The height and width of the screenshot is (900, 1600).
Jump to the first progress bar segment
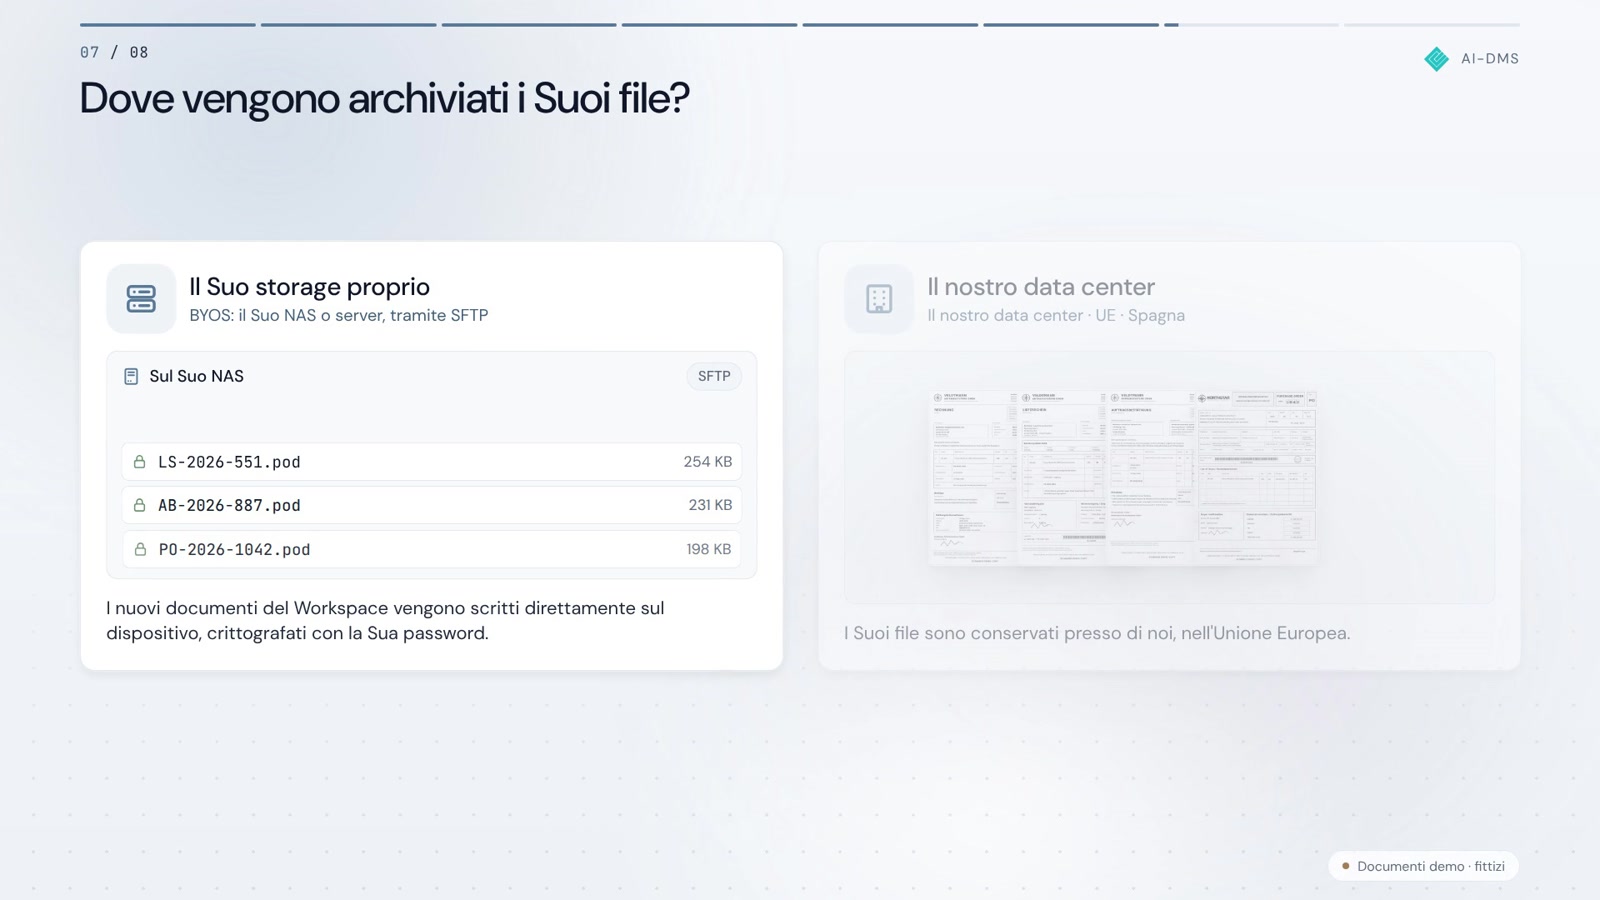(168, 25)
